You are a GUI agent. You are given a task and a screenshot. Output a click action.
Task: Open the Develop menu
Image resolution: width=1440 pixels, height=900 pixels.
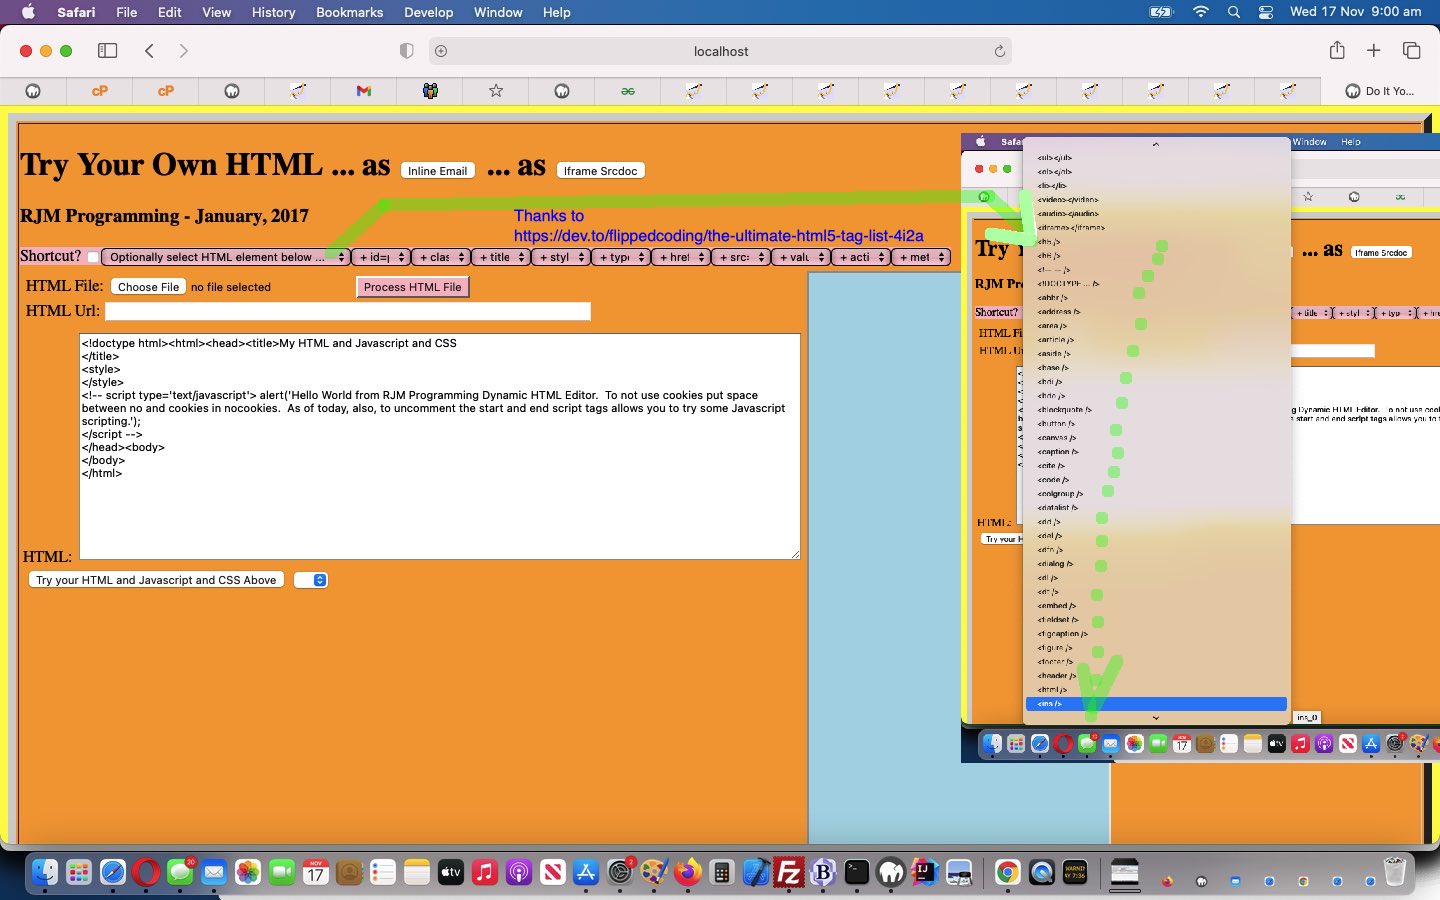click(x=429, y=12)
